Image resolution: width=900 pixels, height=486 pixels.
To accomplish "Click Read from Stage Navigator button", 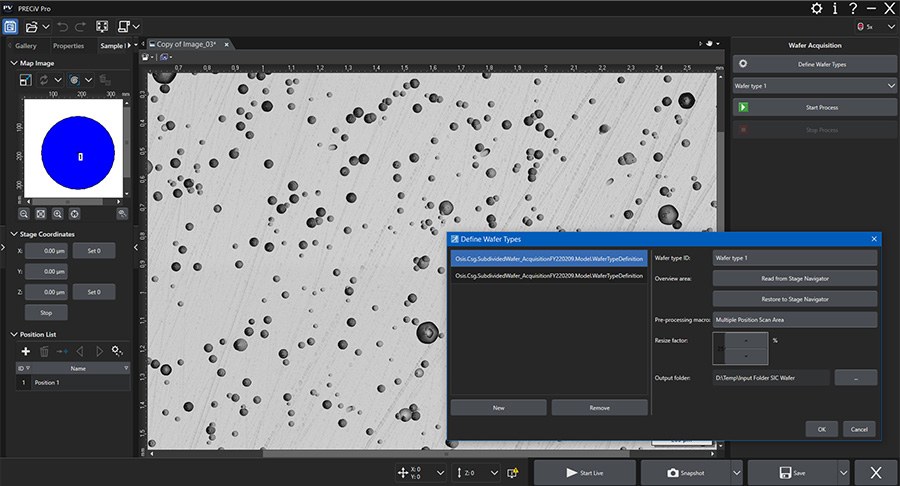I will point(794,278).
